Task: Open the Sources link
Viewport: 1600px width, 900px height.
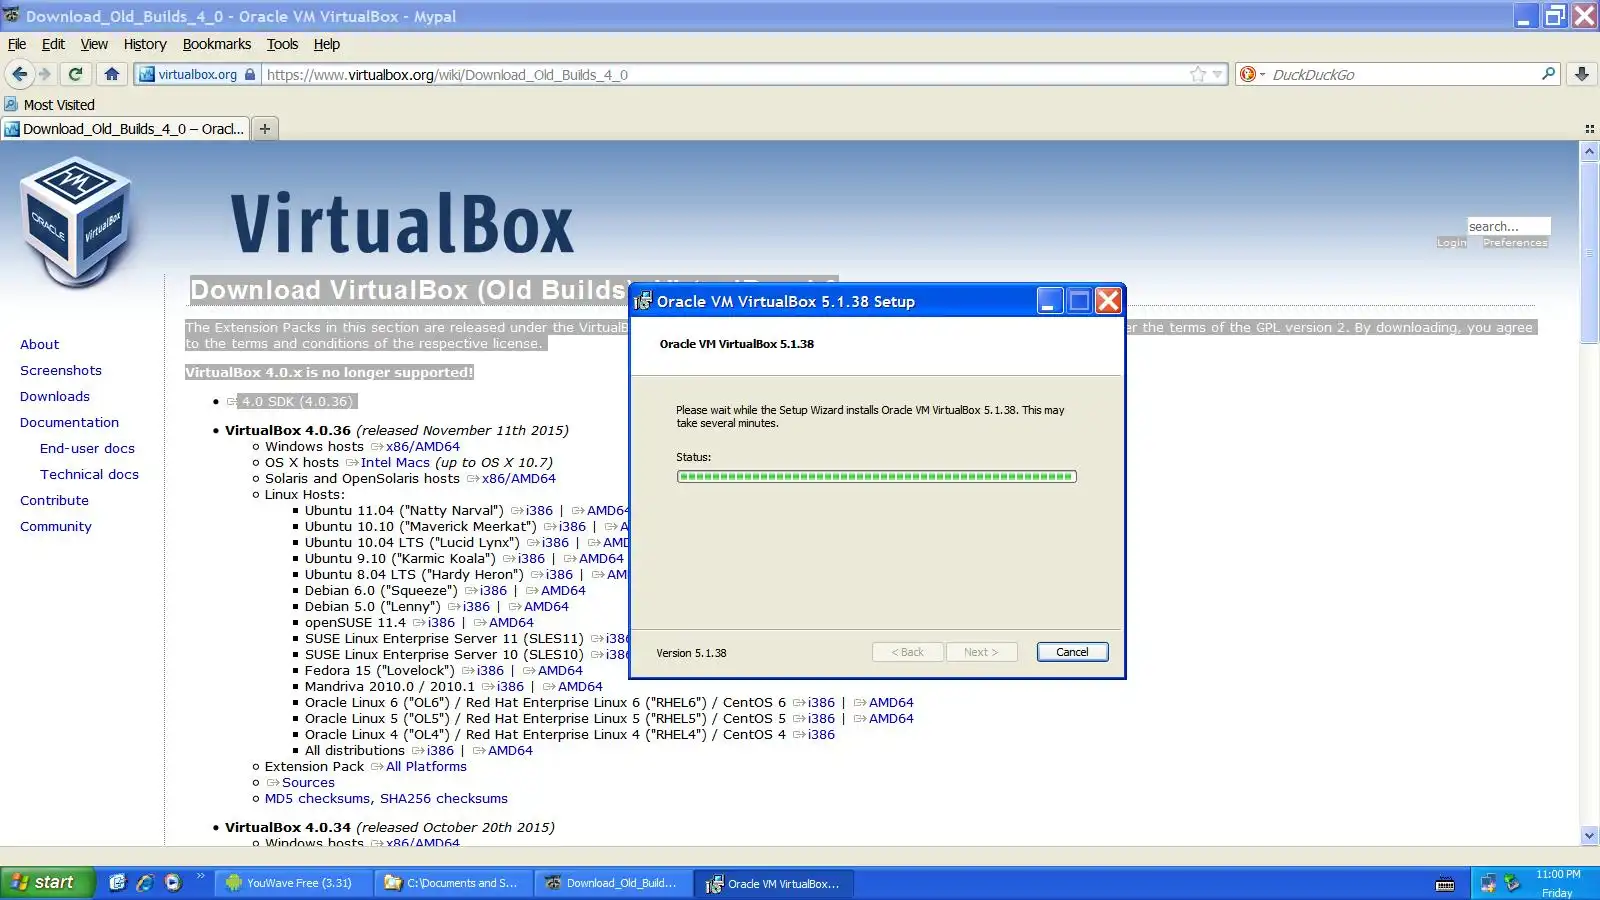Action: [x=308, y=783]
